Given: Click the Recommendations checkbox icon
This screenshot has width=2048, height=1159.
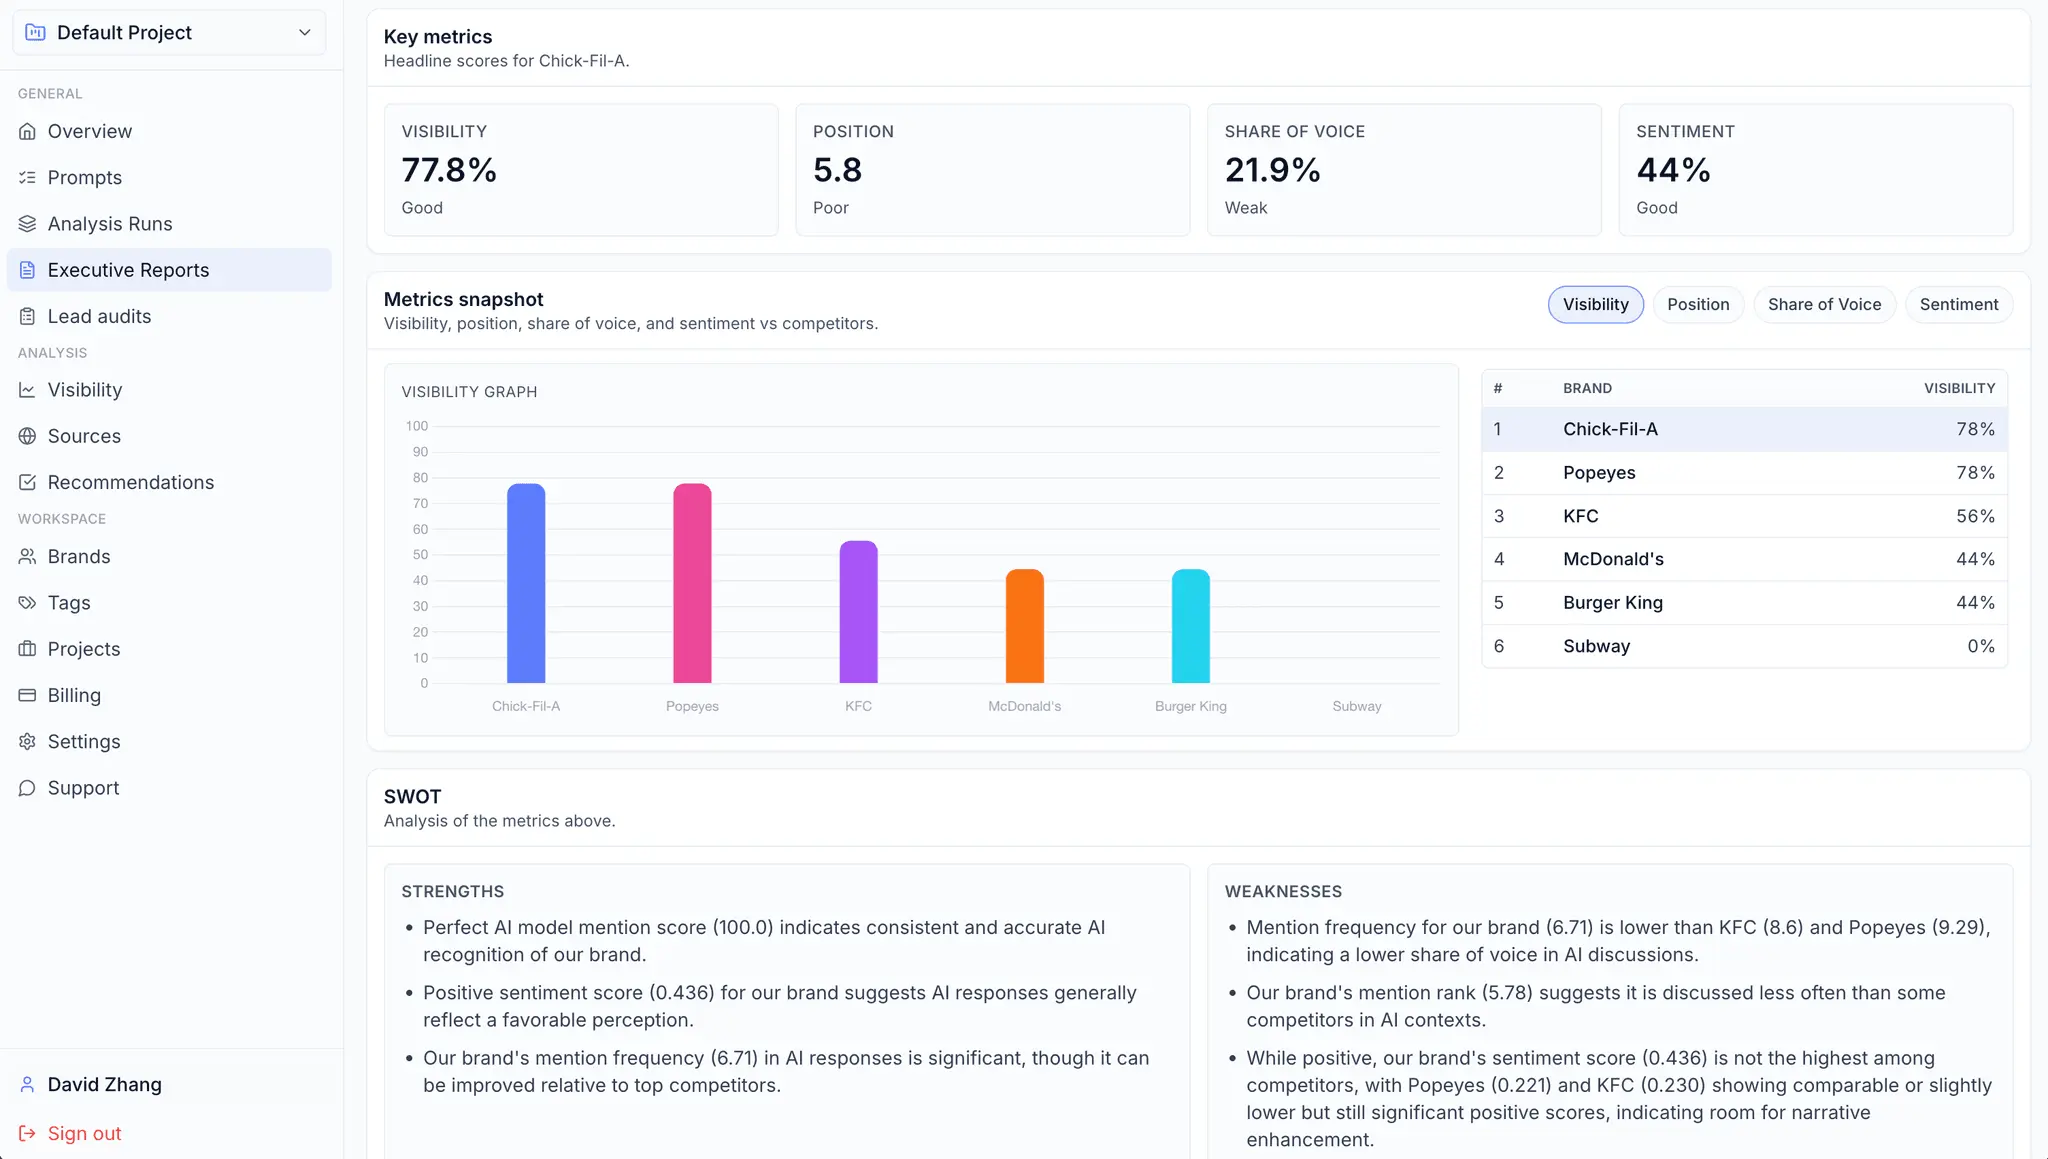Looking at the screenshot, I should [27, 482].
